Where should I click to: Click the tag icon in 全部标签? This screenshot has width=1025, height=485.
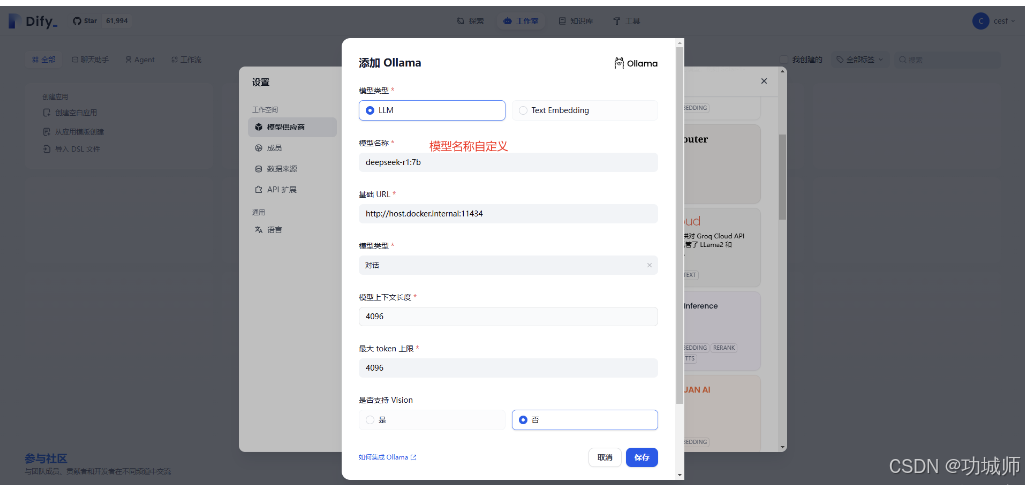pos(839,59)
